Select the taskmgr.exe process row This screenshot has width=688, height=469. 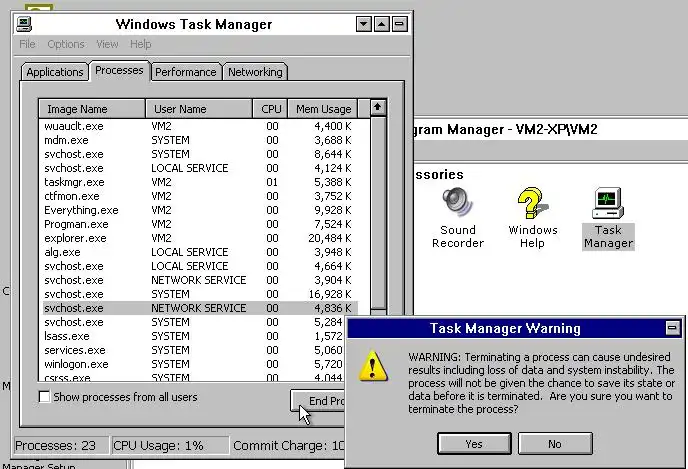[x=200, y=182]
